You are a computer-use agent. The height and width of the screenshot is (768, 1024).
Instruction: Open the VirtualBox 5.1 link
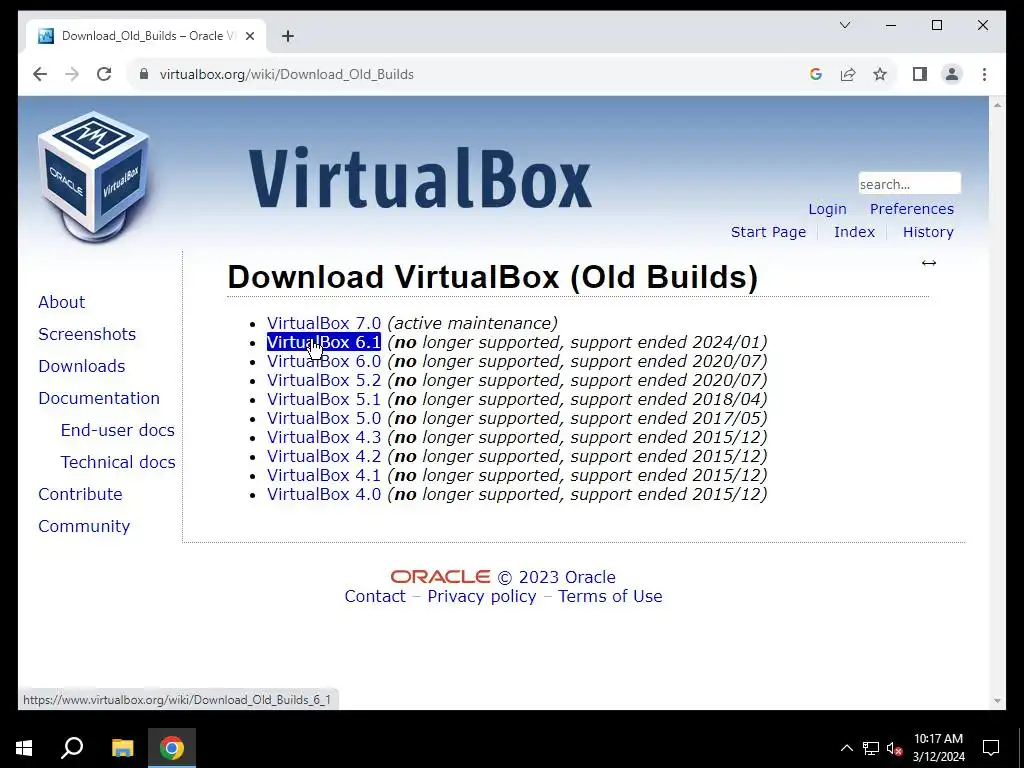323,399
